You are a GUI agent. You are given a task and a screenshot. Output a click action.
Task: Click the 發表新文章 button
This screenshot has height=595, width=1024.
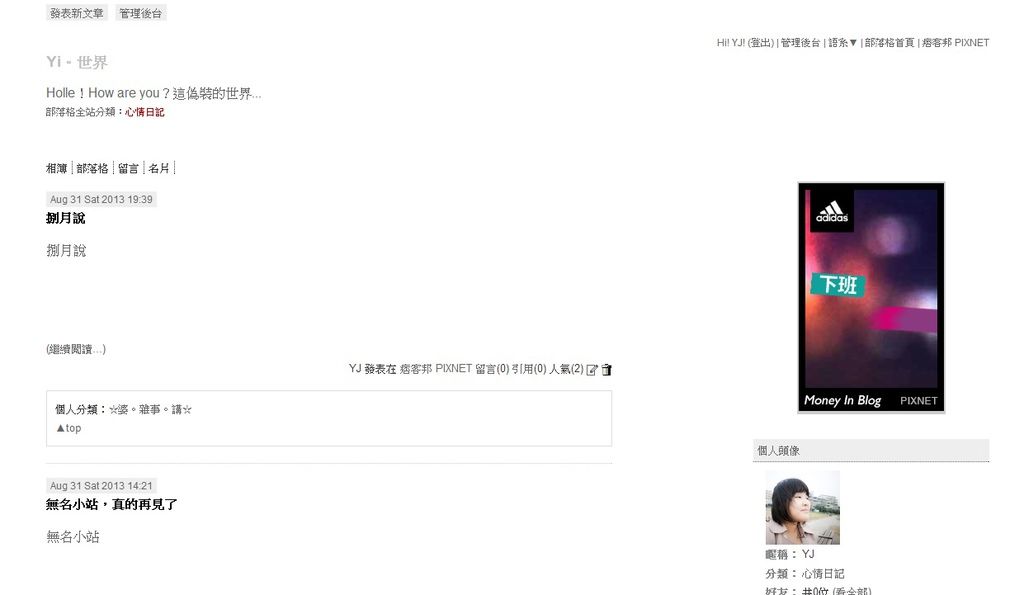point(76,13)
